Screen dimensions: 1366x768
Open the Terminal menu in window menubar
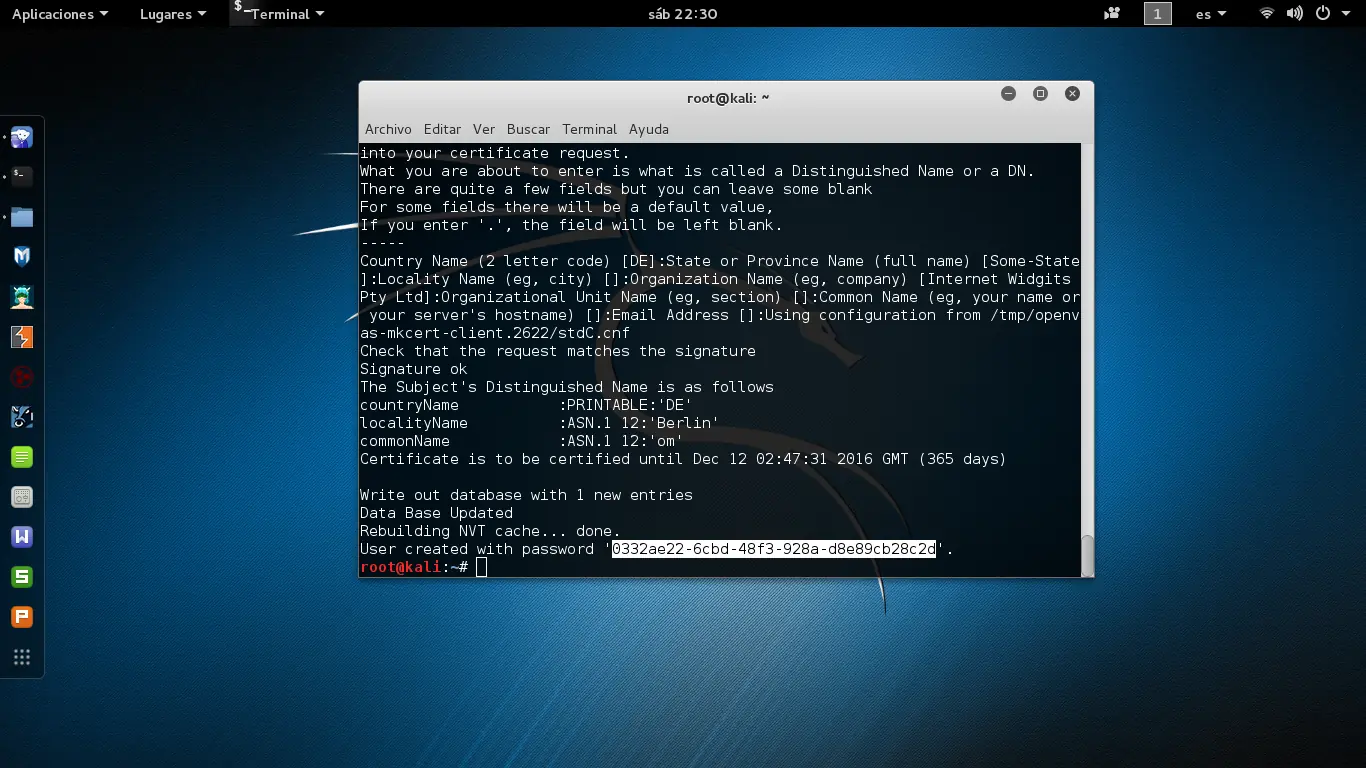coord(589,129)
